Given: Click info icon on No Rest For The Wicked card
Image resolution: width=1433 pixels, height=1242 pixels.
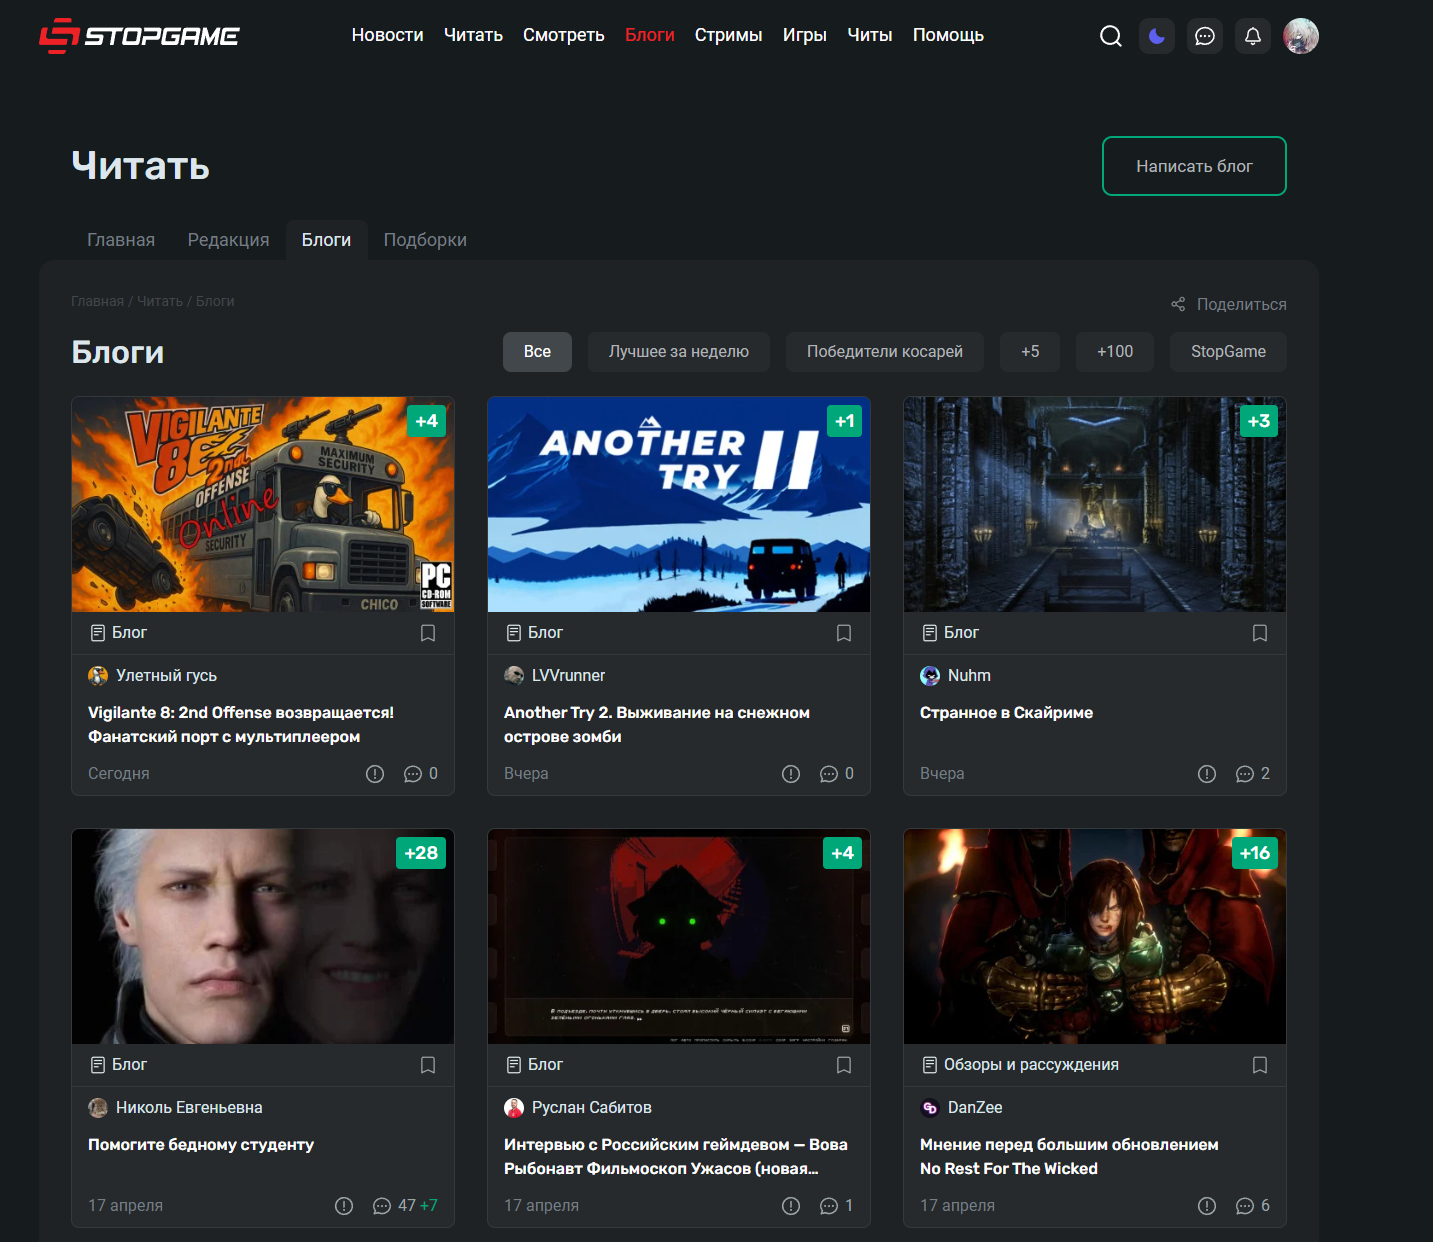Looking at the screenshot, I should coord(1207,1206).
